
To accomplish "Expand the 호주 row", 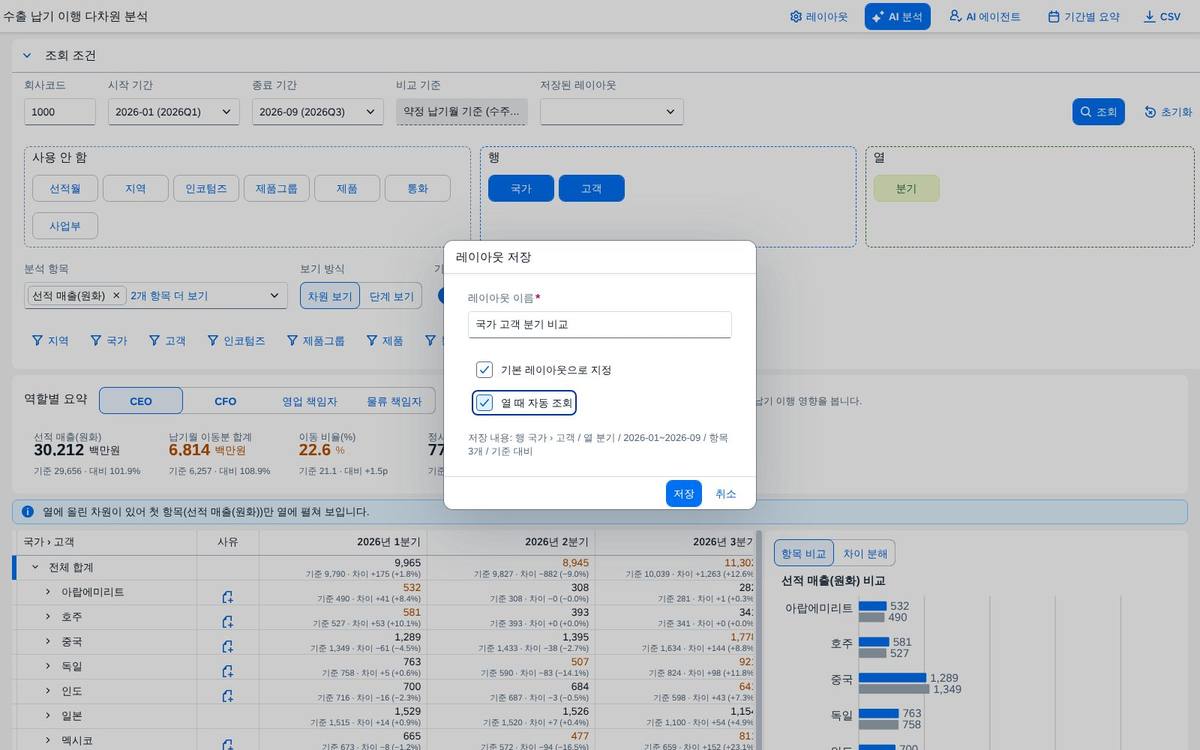I will click(47, 617).
